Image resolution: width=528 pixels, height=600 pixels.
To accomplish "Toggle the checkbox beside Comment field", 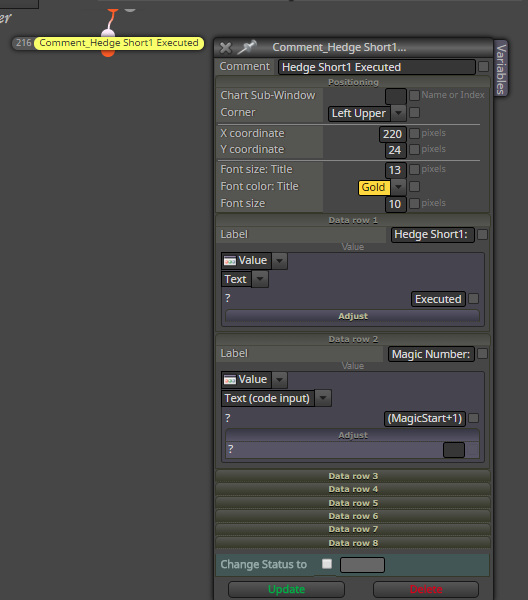I will pos(483,67).
